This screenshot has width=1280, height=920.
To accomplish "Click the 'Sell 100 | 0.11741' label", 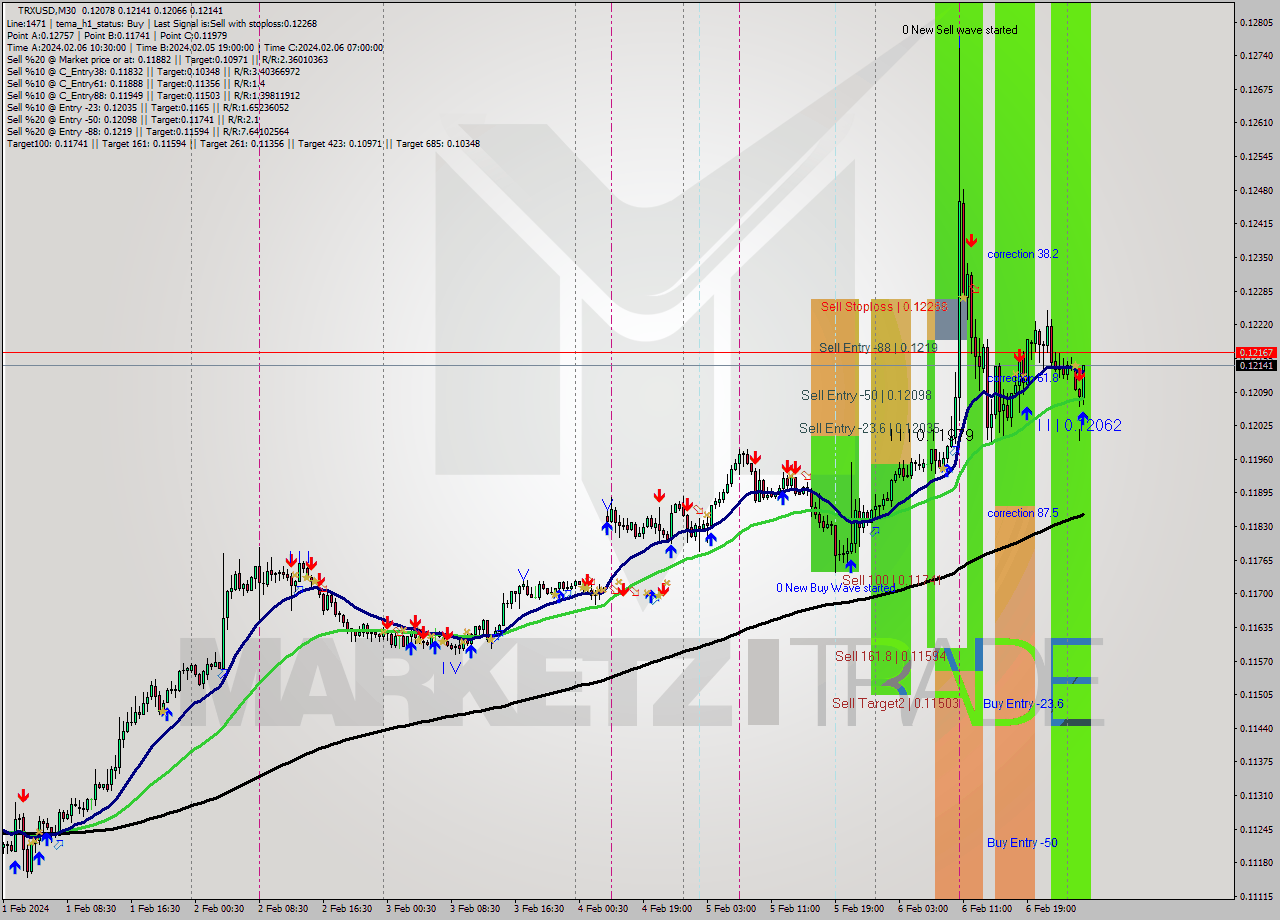I will click(890, 580).
